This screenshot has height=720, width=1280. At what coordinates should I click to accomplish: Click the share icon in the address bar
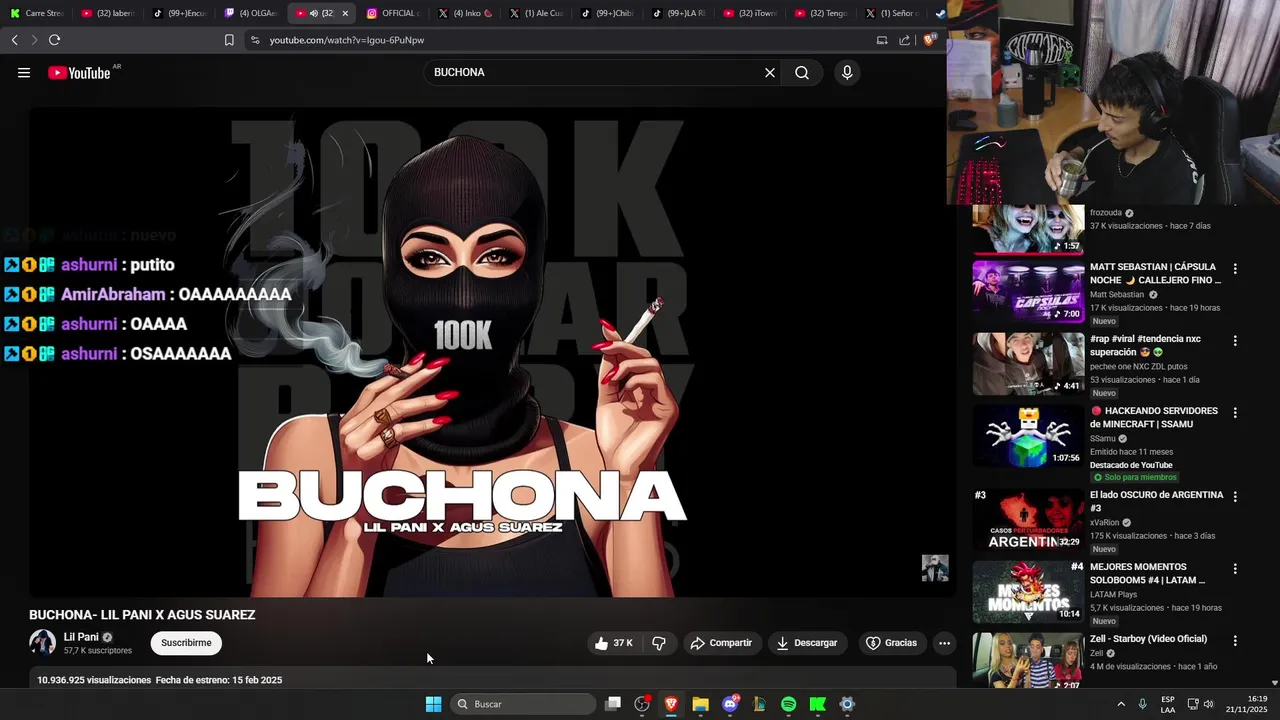tap(905, 40)
